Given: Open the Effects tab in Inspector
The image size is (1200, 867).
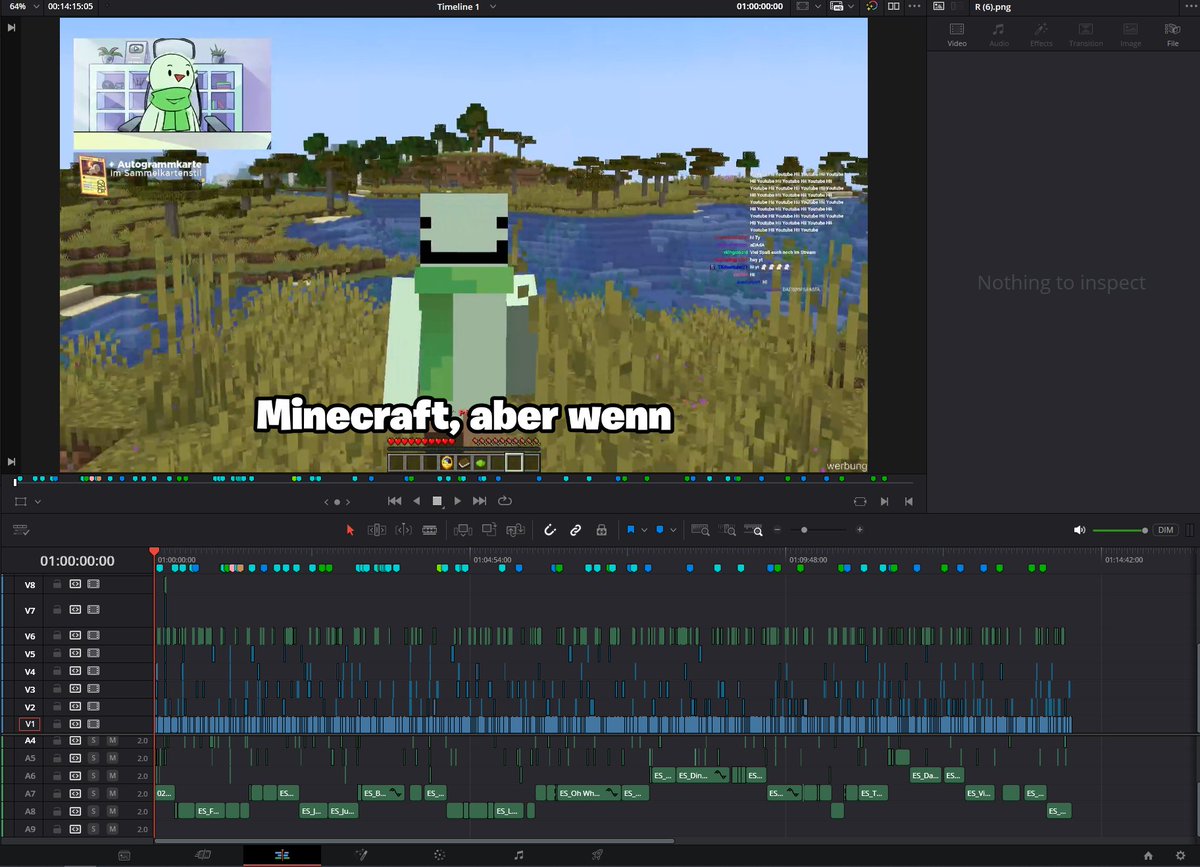Looking at the screenshot, I should coord(1041,35).
